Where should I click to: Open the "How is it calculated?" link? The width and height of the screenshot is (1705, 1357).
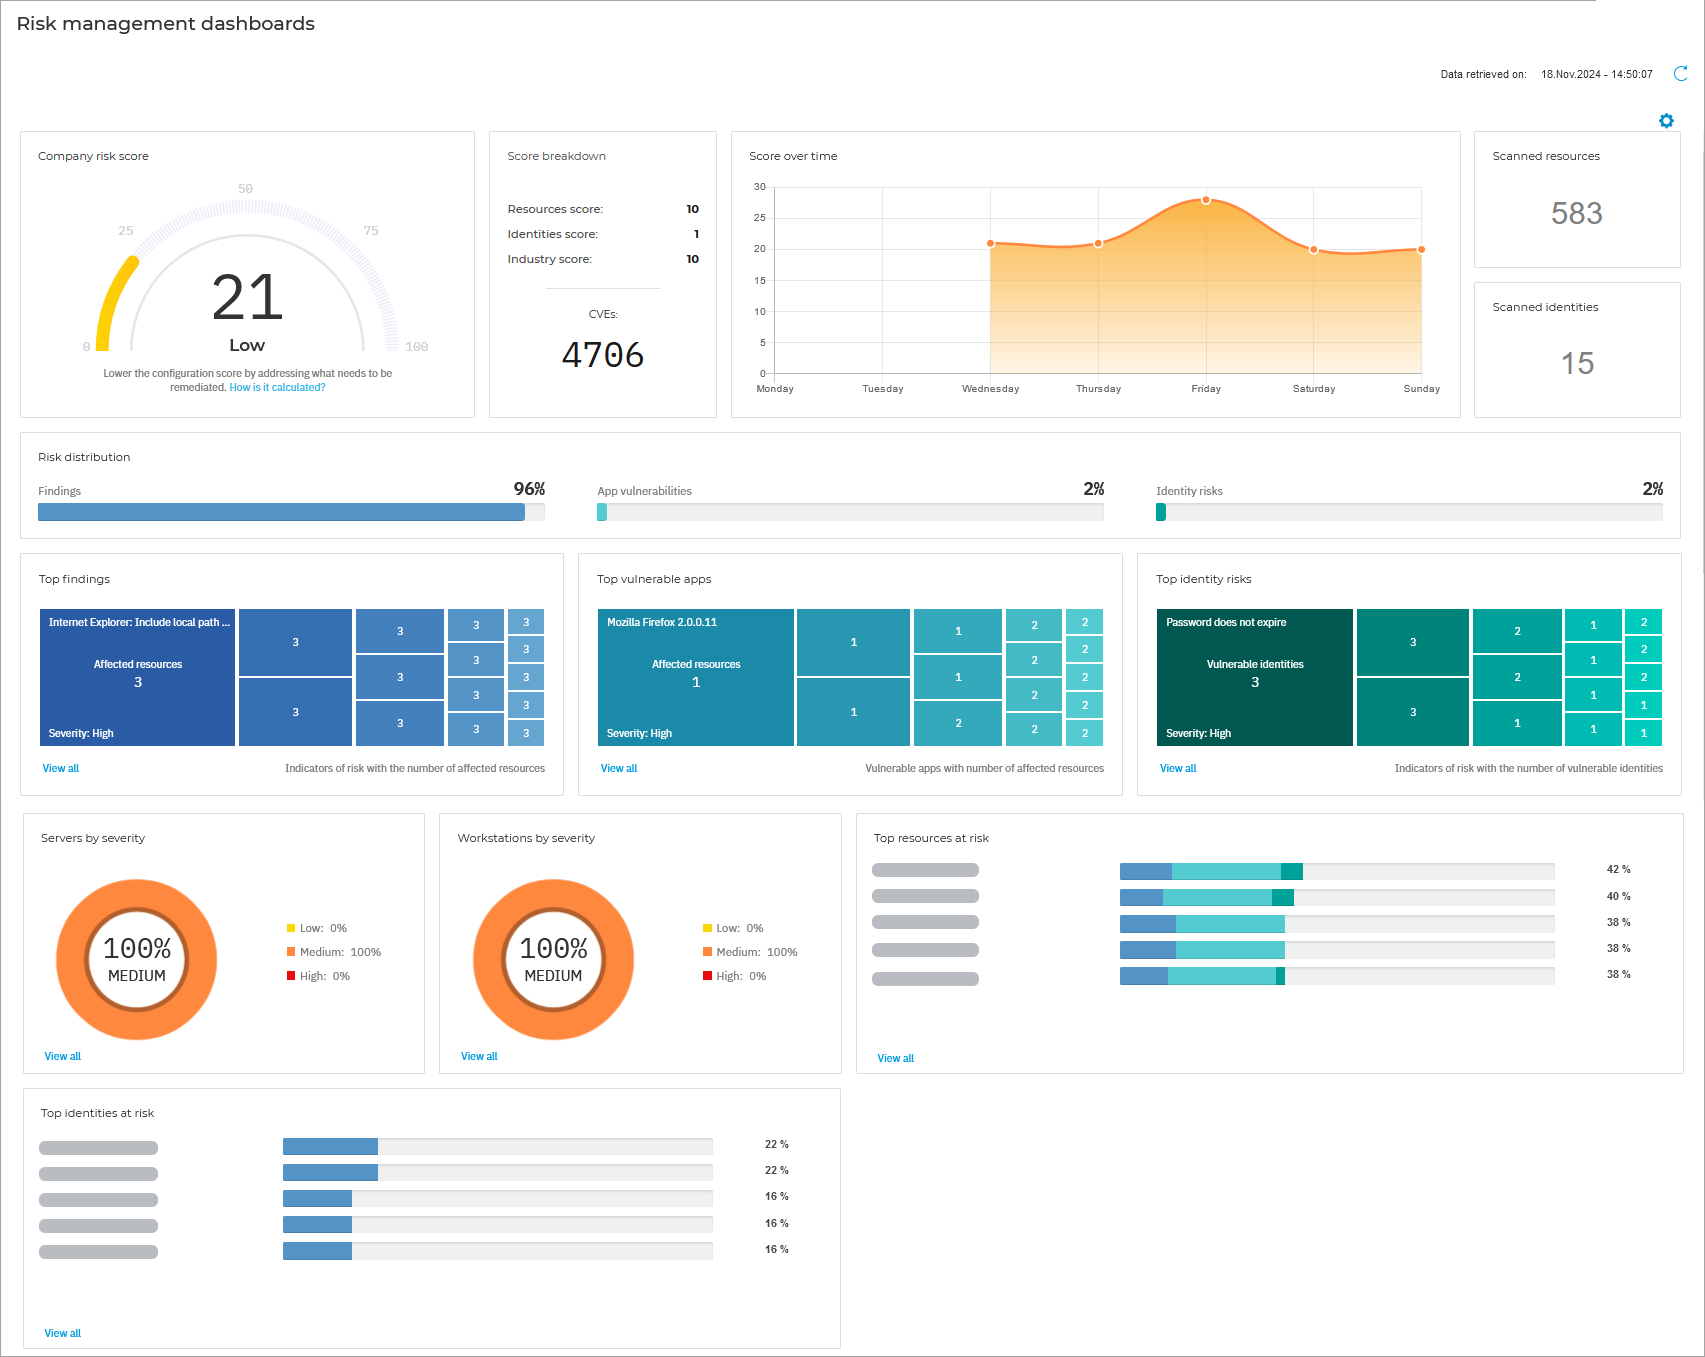[x=276, y=387]
